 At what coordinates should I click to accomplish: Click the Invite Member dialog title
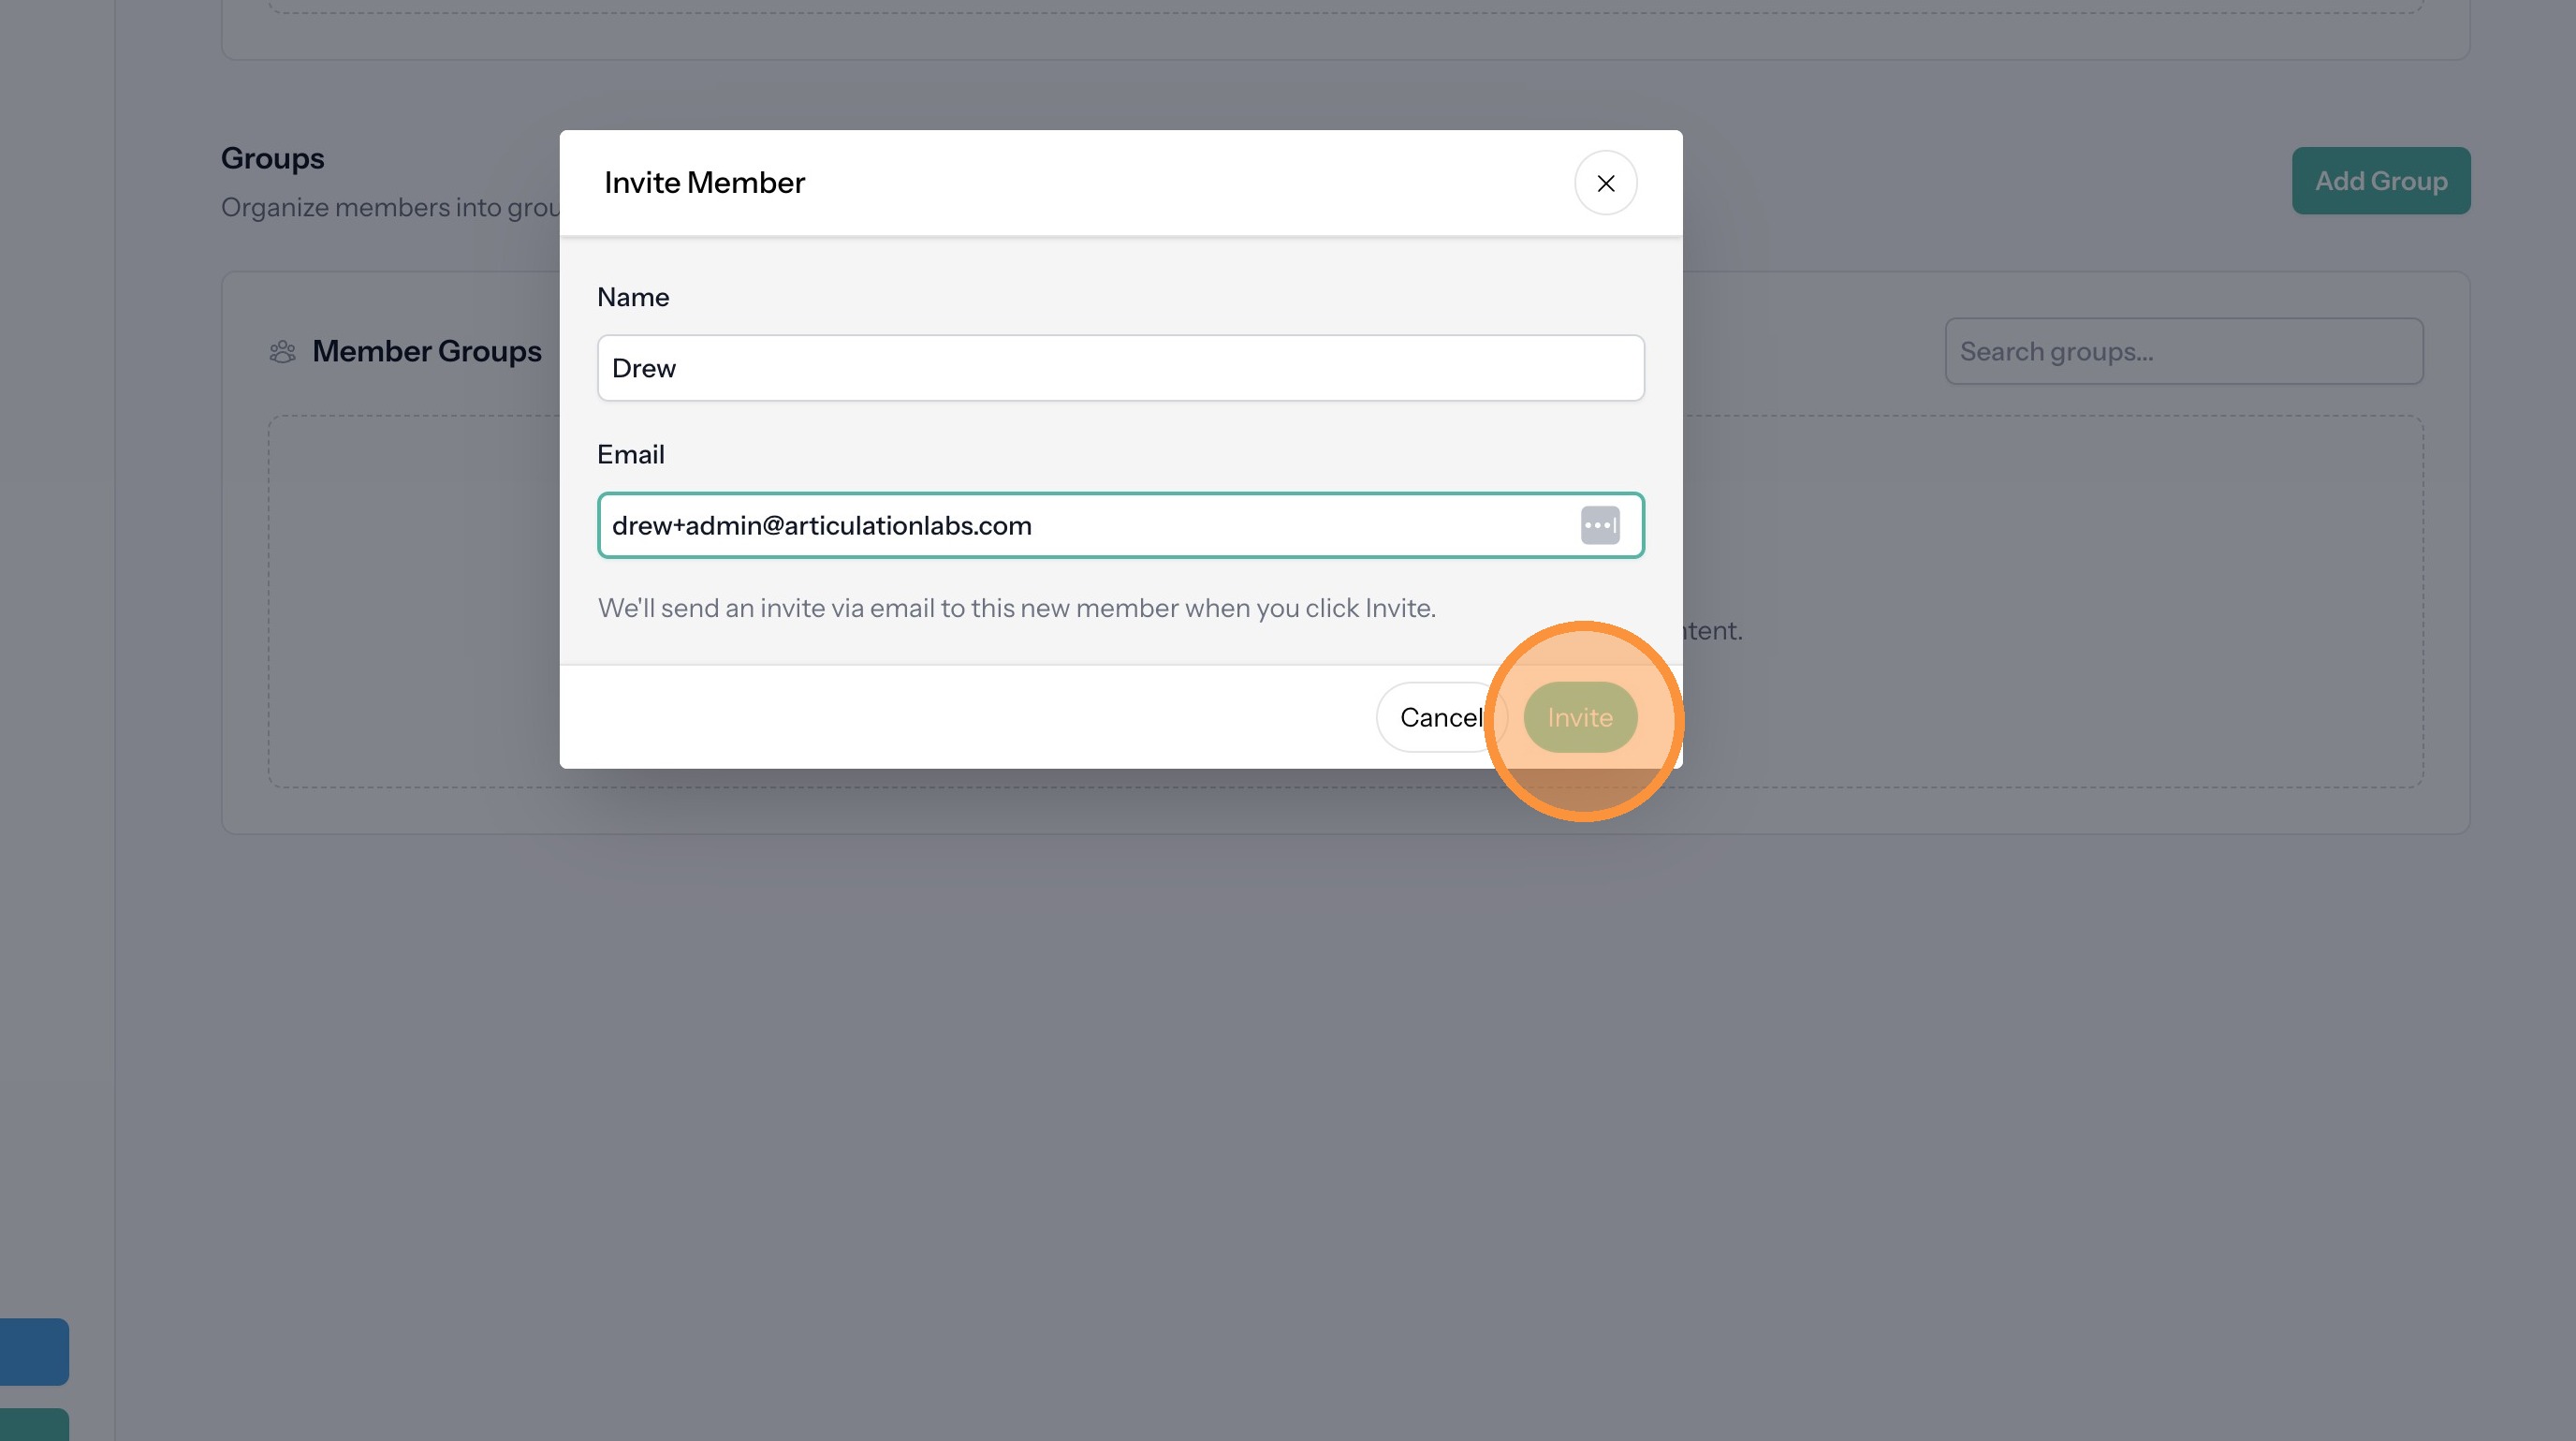(704, 183)
